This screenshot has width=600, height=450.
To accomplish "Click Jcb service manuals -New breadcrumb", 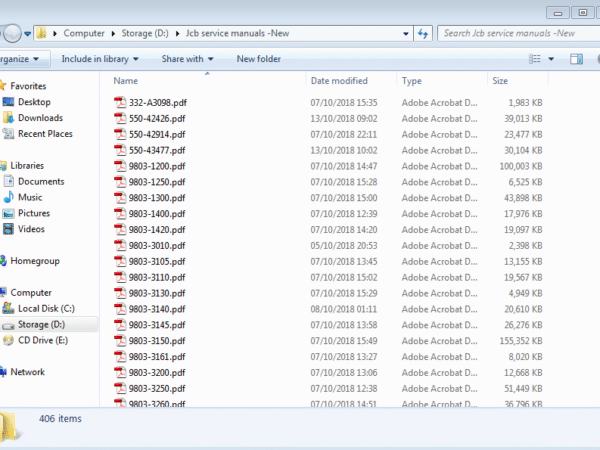I will [x=237, y=33].
